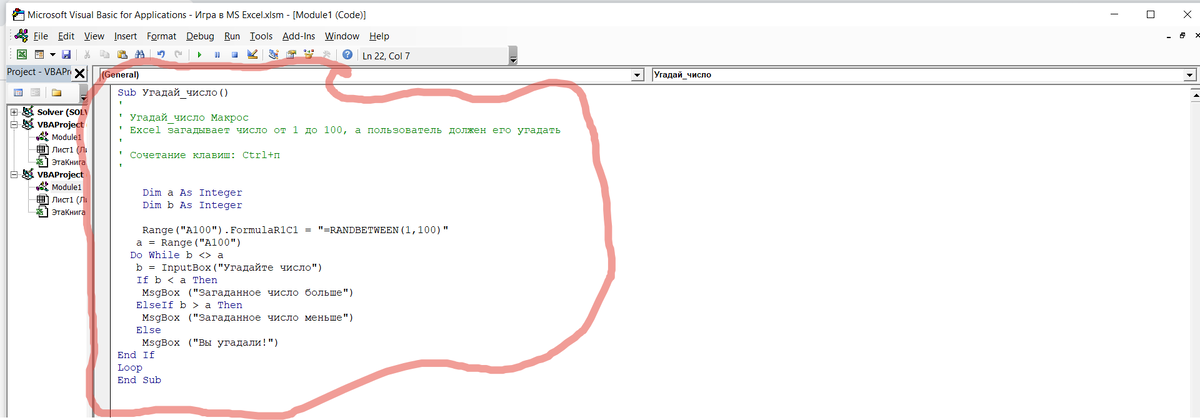Open the Object Browser toolbar icon
Screen dimensions: 1200x420
[x=308, y=54]
